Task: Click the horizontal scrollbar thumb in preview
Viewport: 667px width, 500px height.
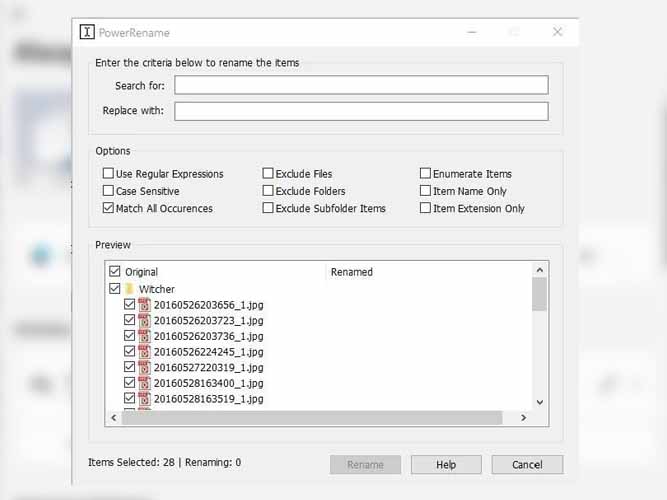Action: point(312,418)
